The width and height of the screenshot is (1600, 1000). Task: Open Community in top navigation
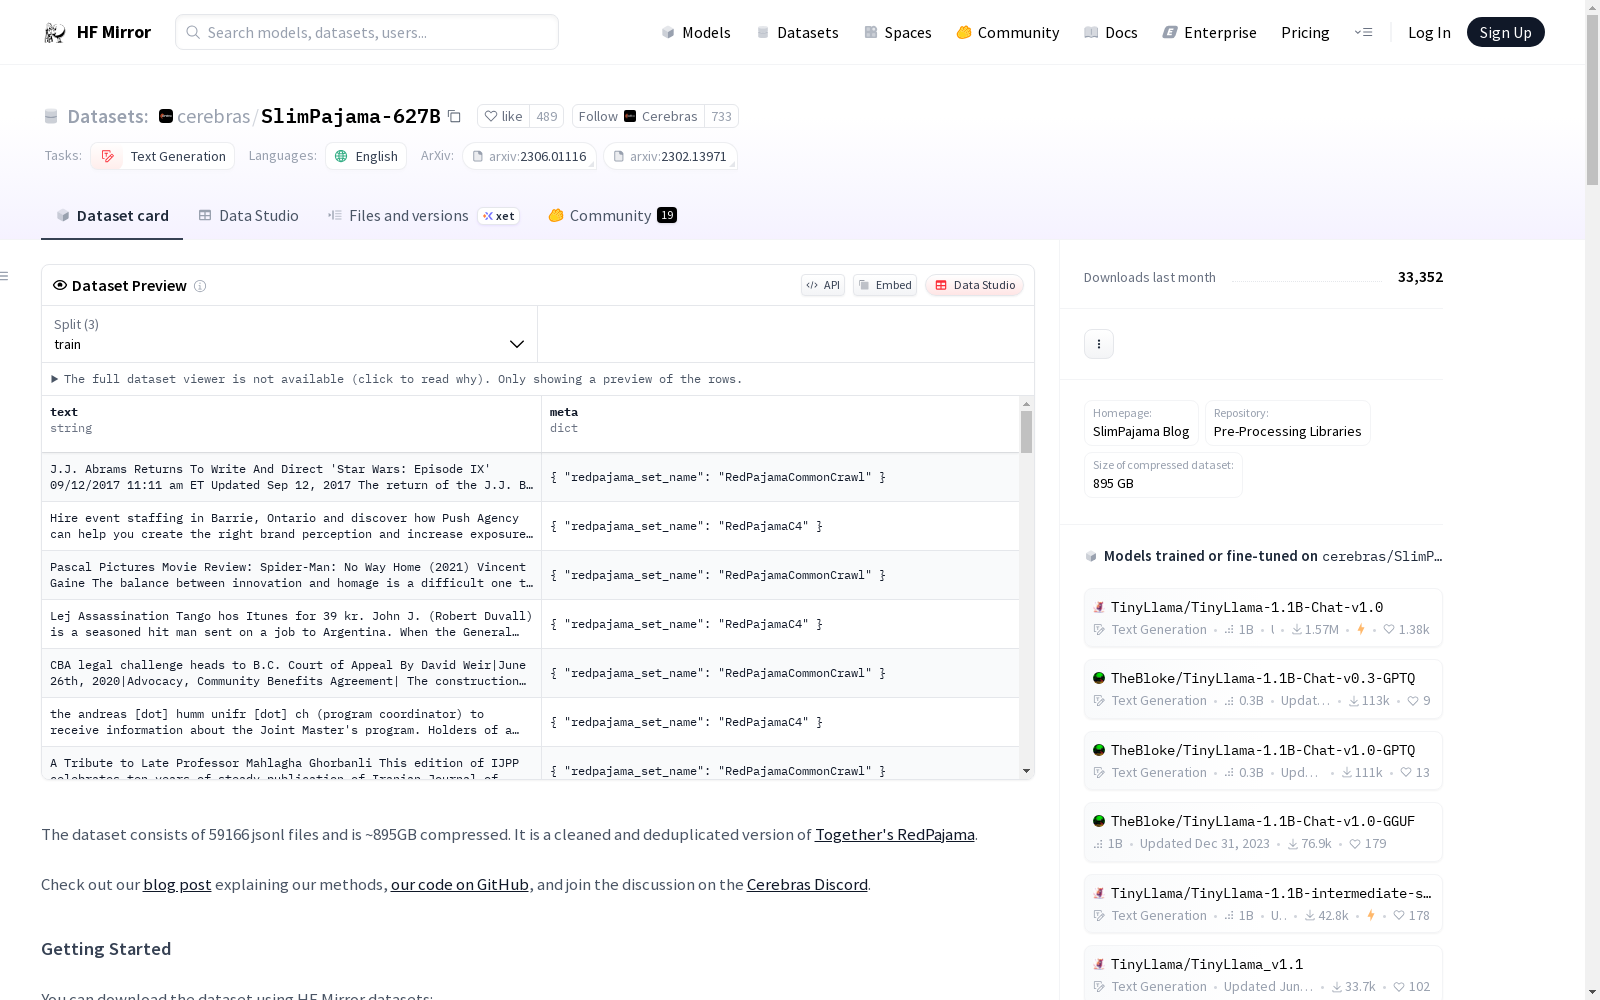coord(1008,33)
